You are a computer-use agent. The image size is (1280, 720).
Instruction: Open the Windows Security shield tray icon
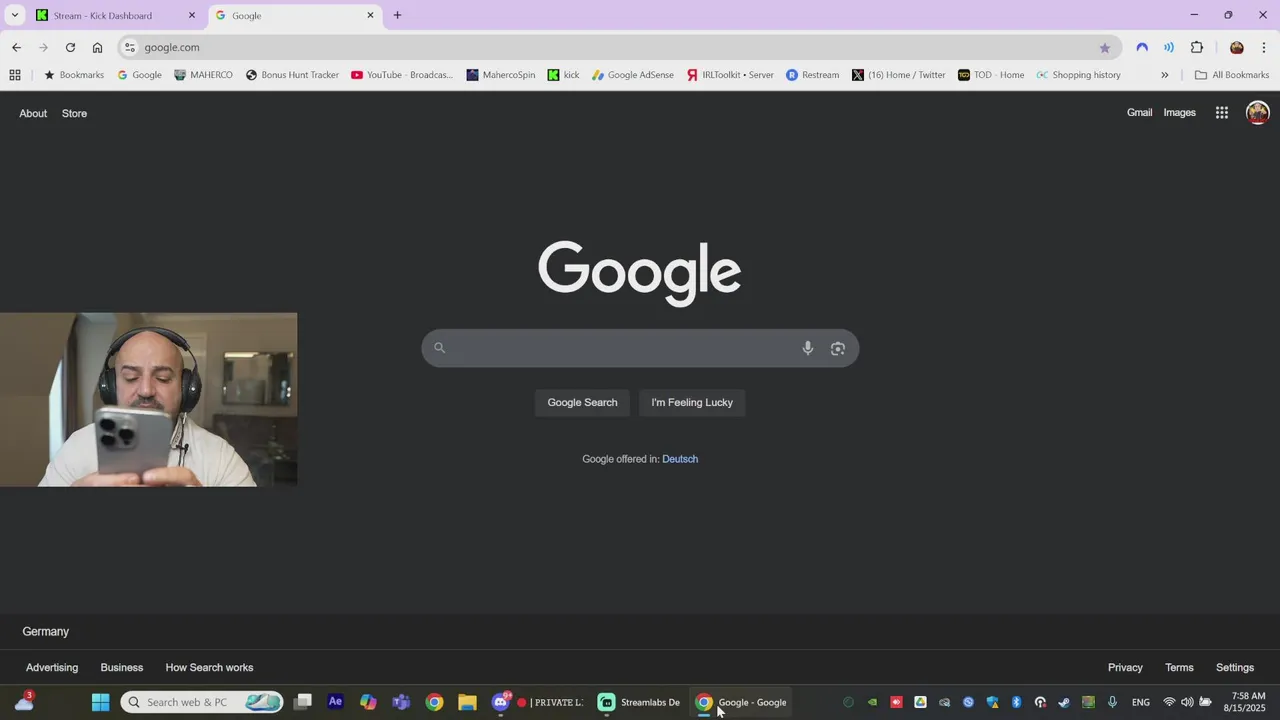[992, 702]
